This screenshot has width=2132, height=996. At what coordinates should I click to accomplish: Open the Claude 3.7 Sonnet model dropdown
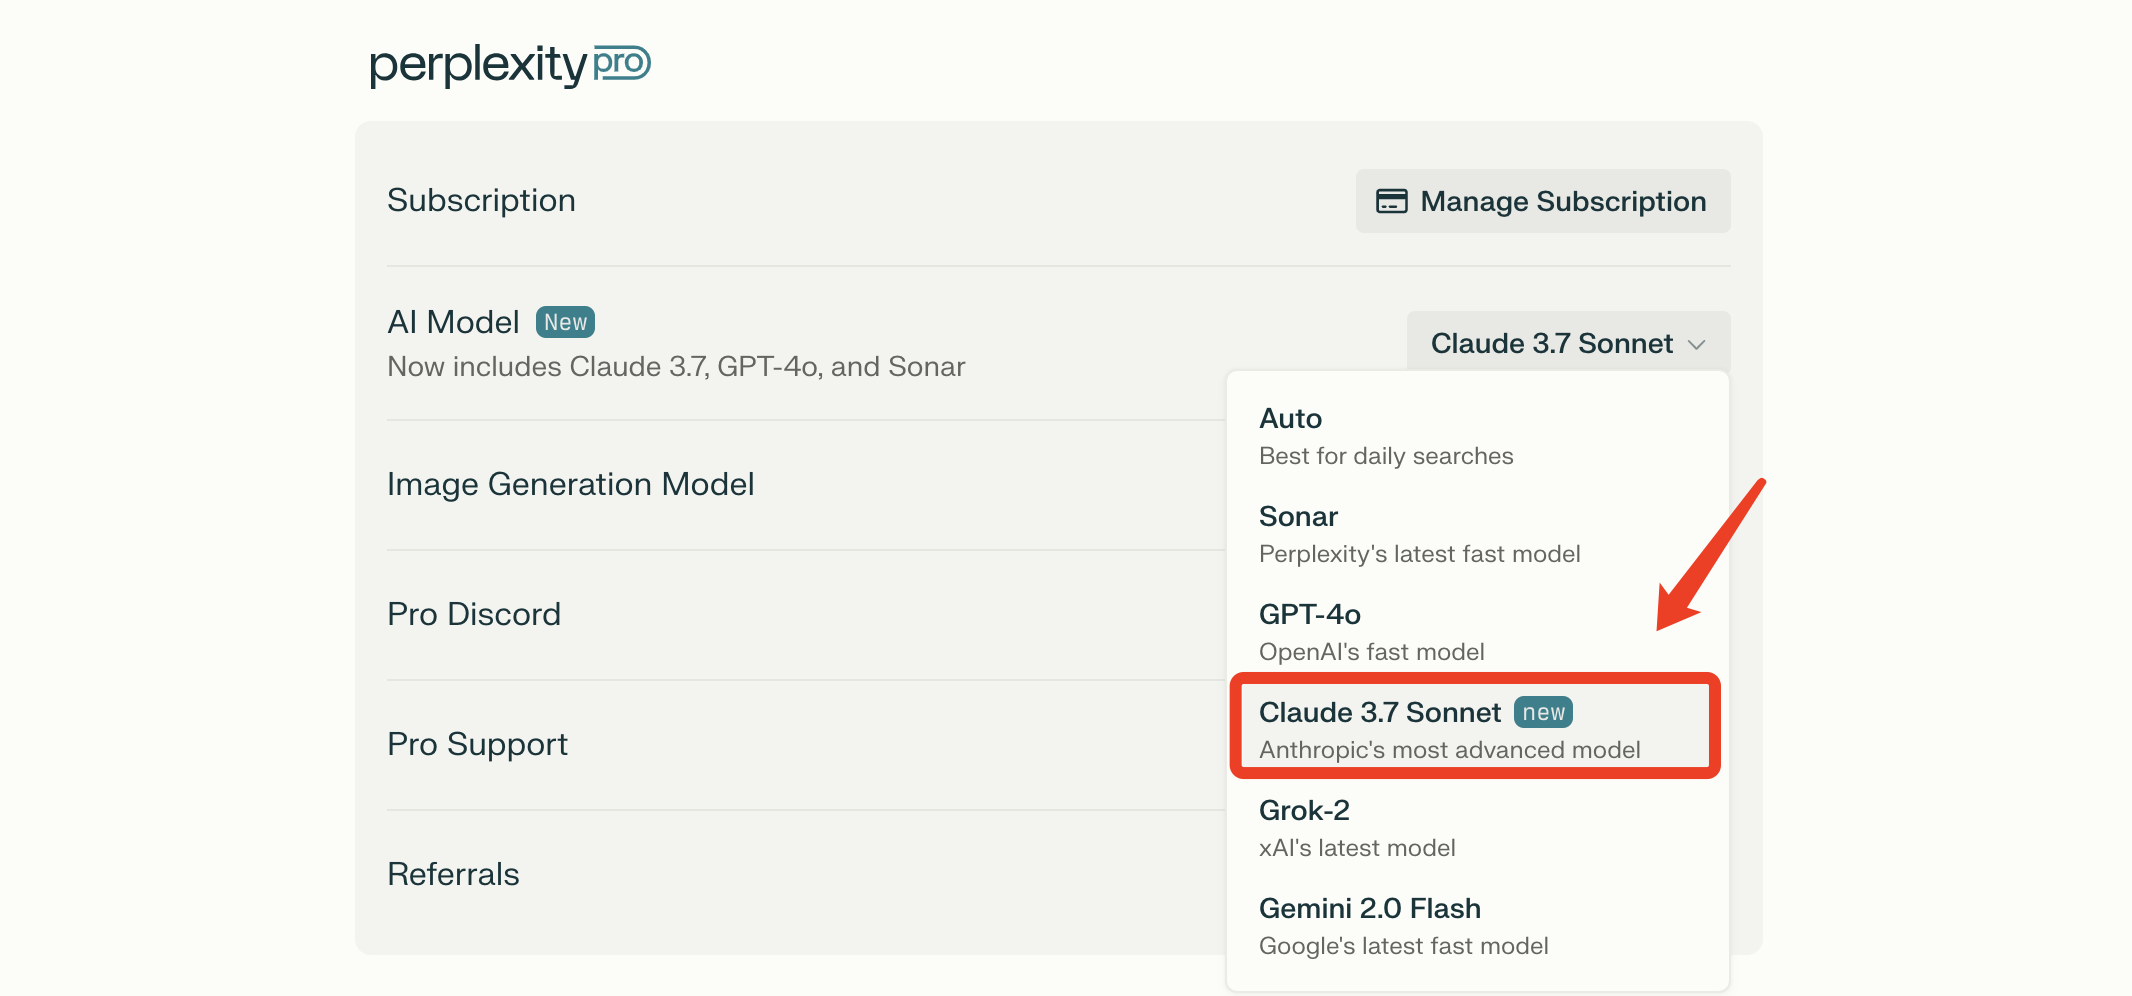click(1567, 343)
